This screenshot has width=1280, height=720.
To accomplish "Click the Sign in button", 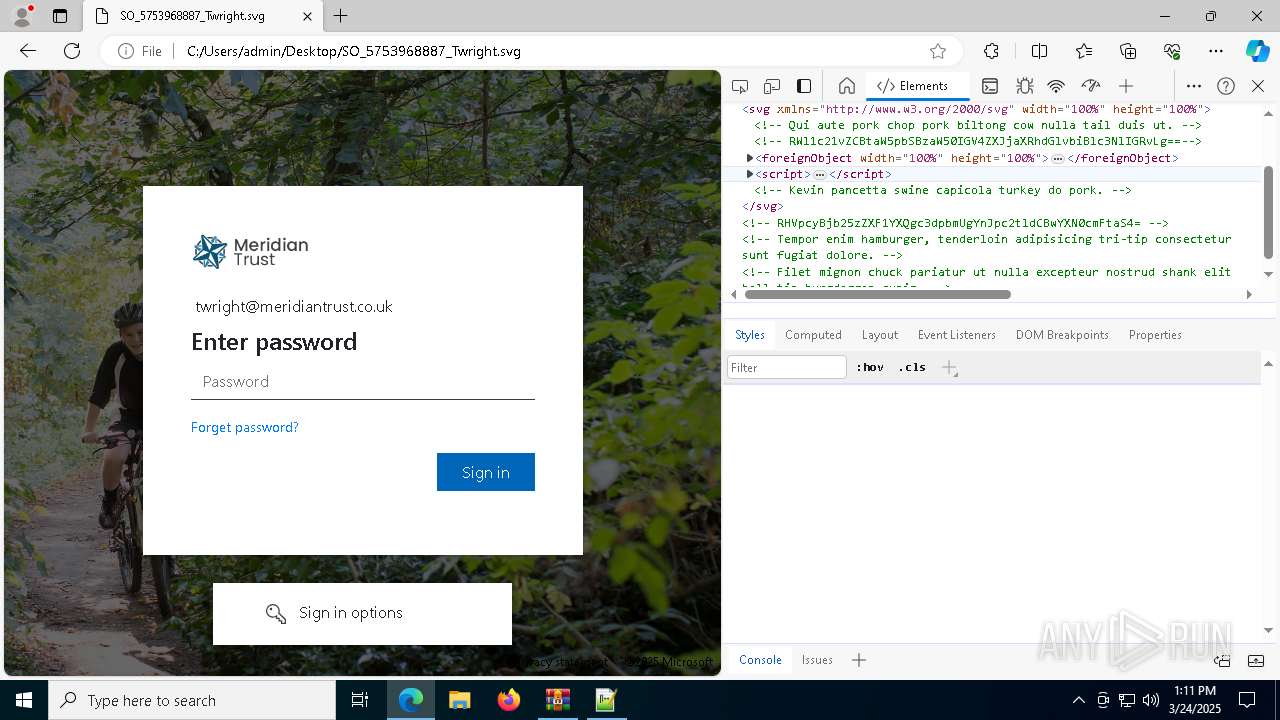I will pos(486,472).
